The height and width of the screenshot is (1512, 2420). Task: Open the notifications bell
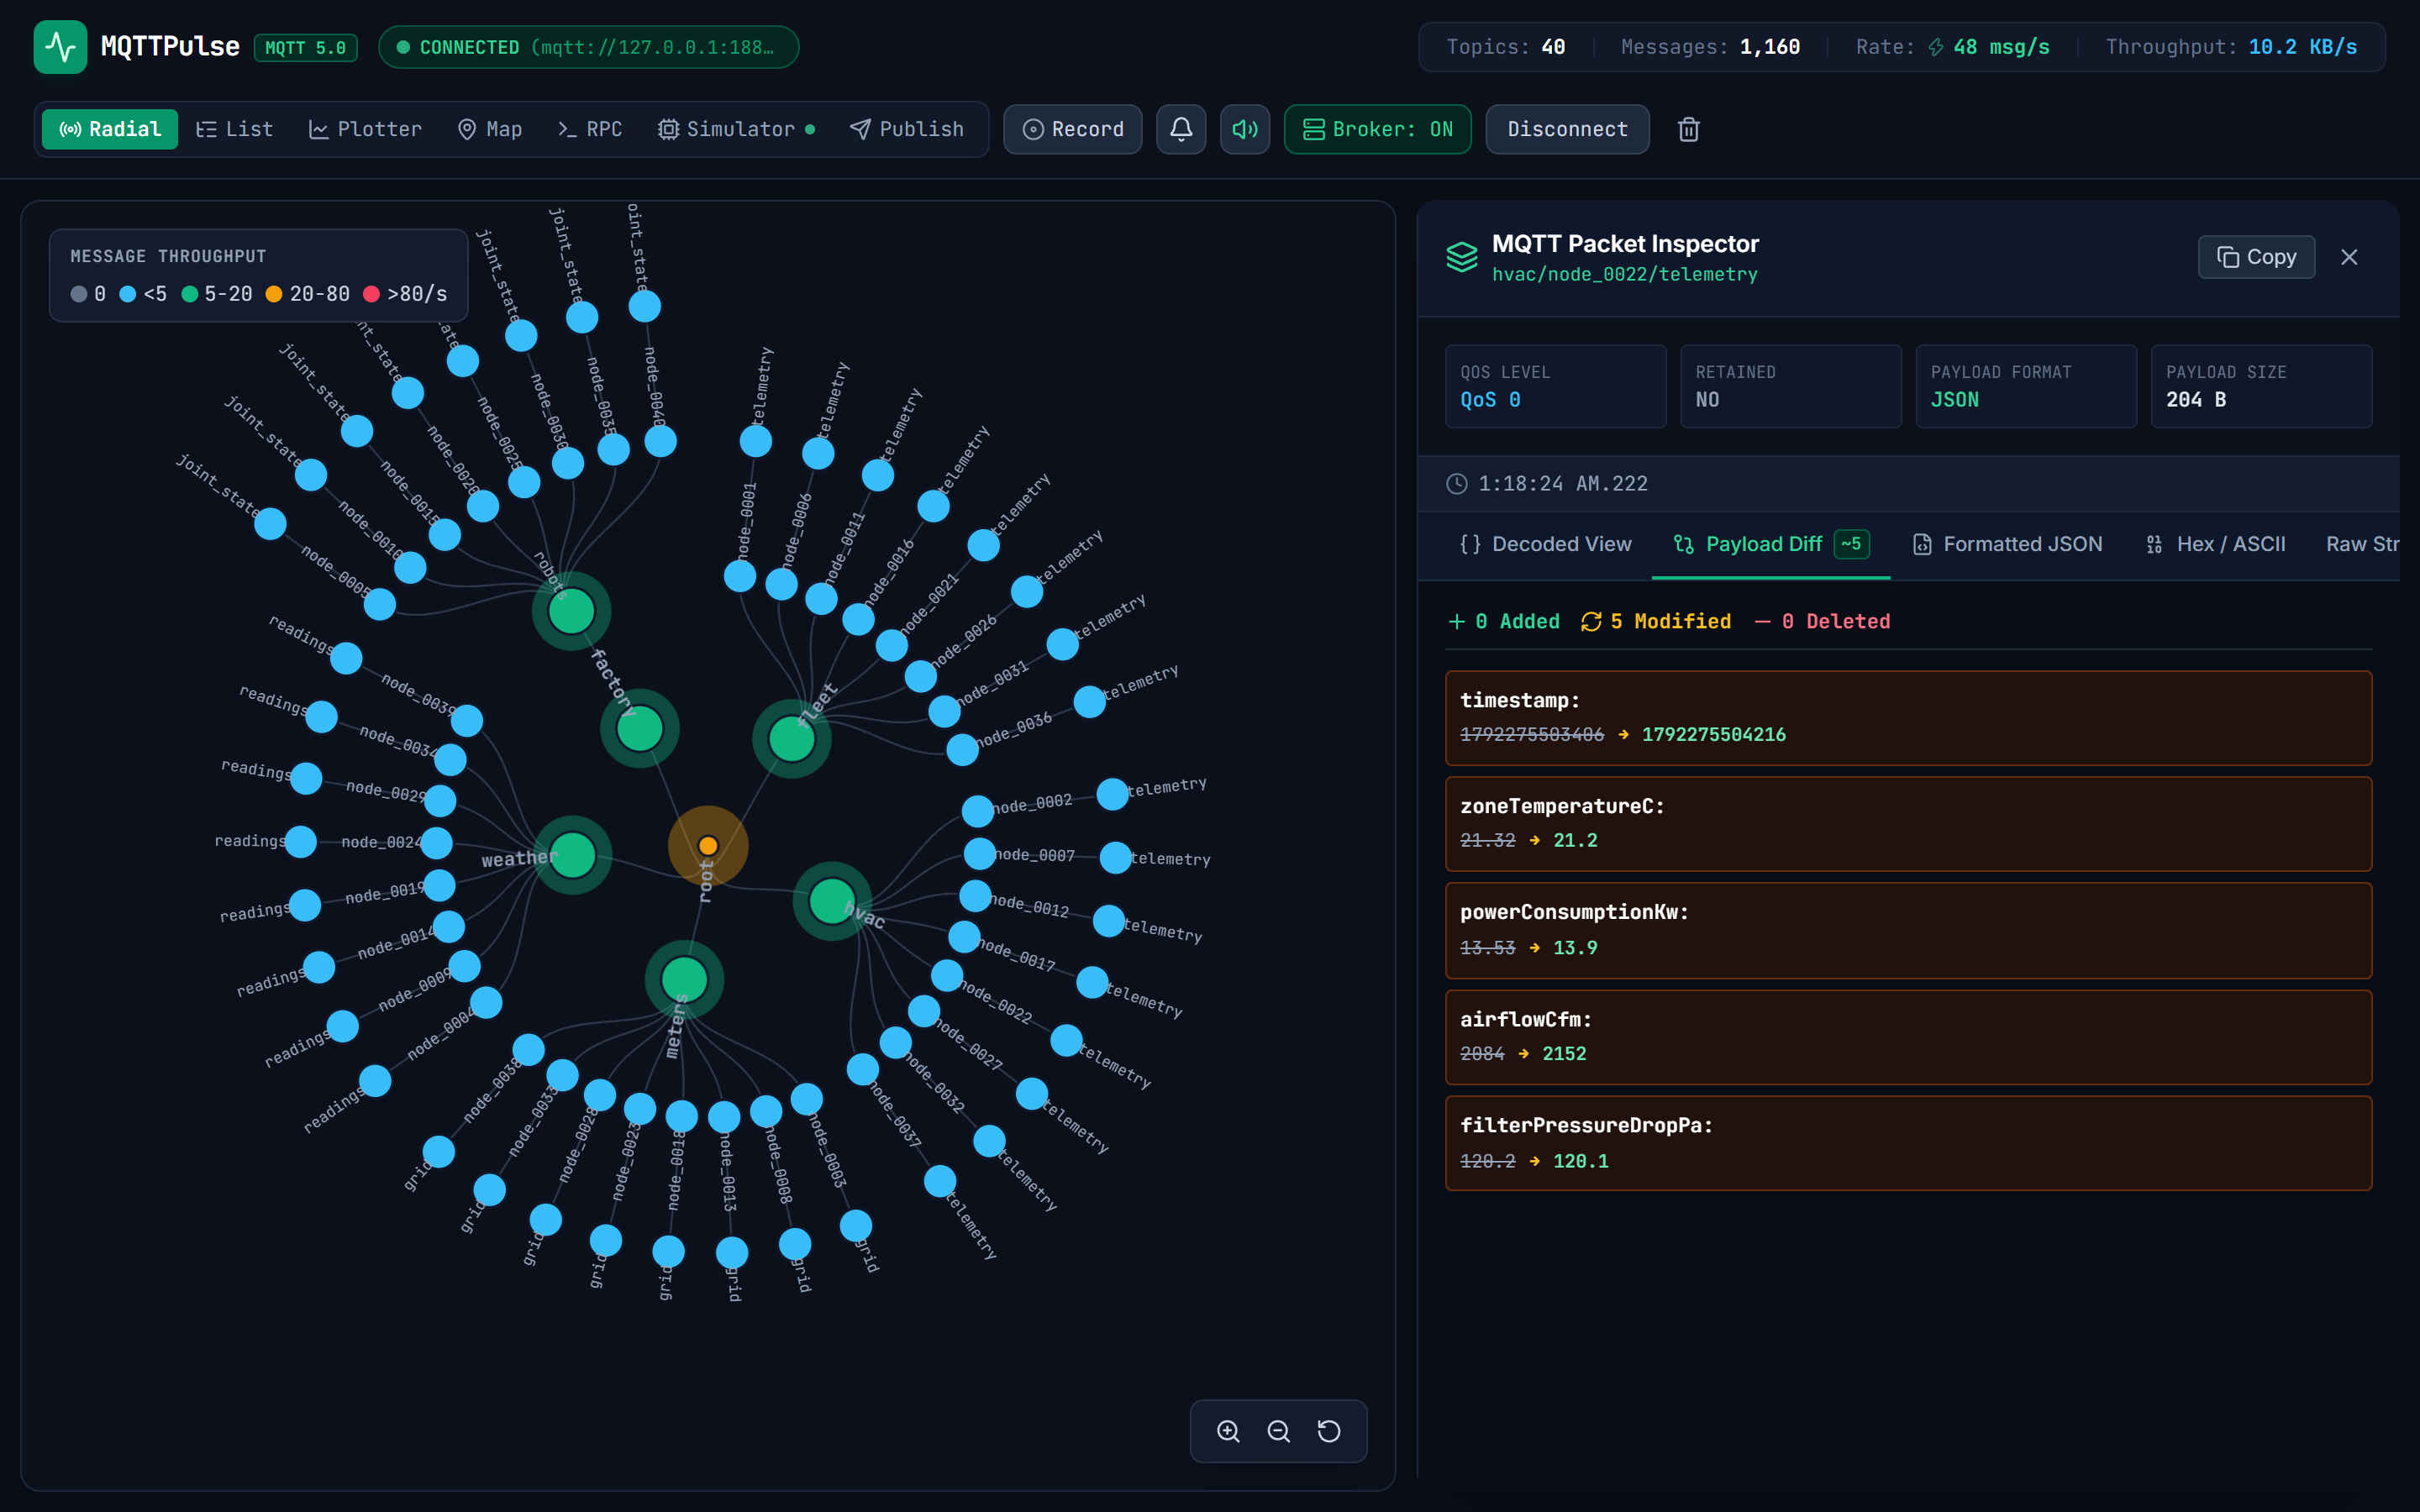point(1181,129)
